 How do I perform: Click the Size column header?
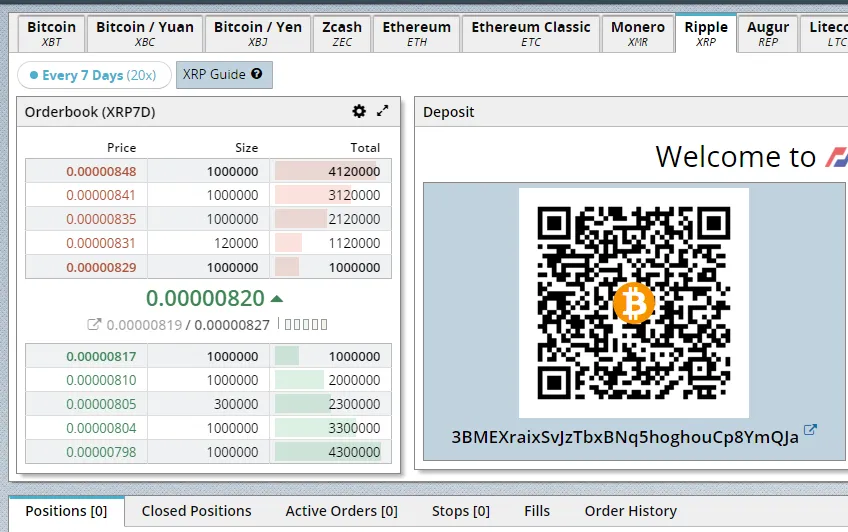tap(246, 148)
